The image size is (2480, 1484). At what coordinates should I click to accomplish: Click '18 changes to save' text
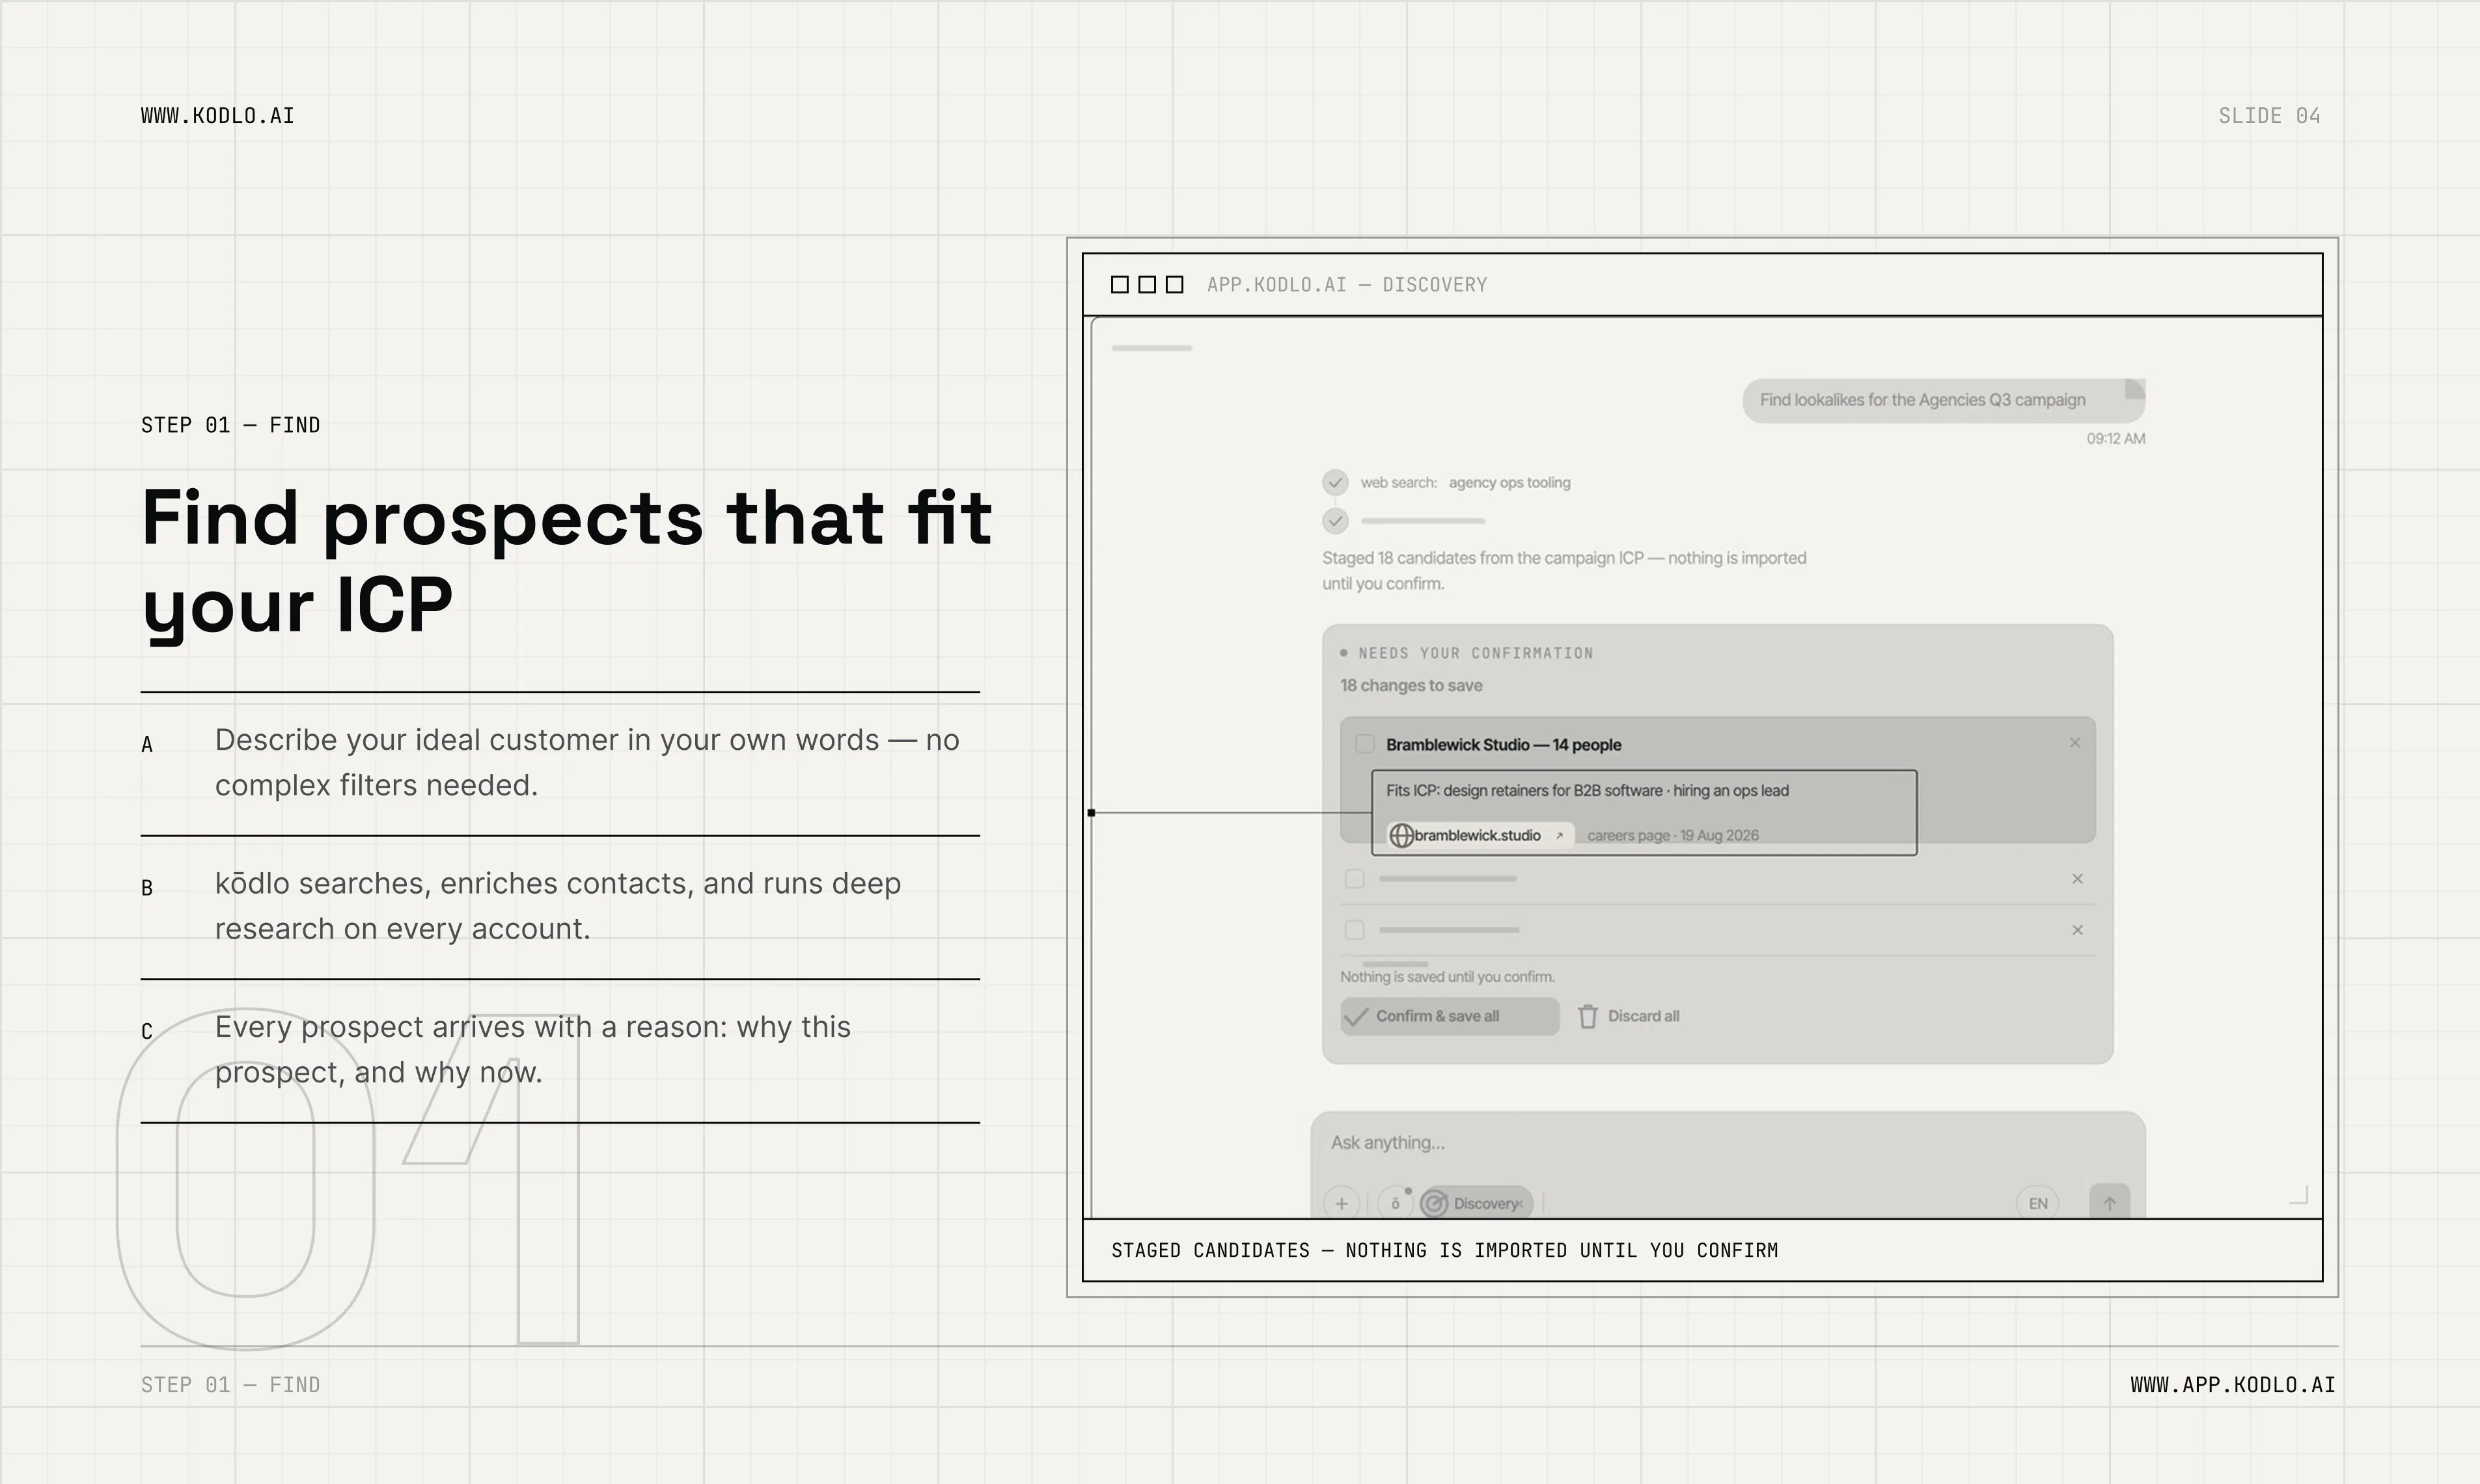[x=1411, y=685]
